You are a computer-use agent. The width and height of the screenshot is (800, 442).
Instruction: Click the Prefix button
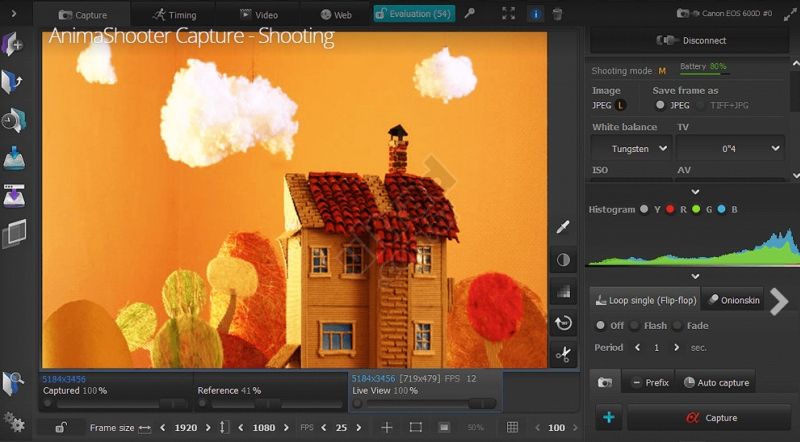click(649, 382)
